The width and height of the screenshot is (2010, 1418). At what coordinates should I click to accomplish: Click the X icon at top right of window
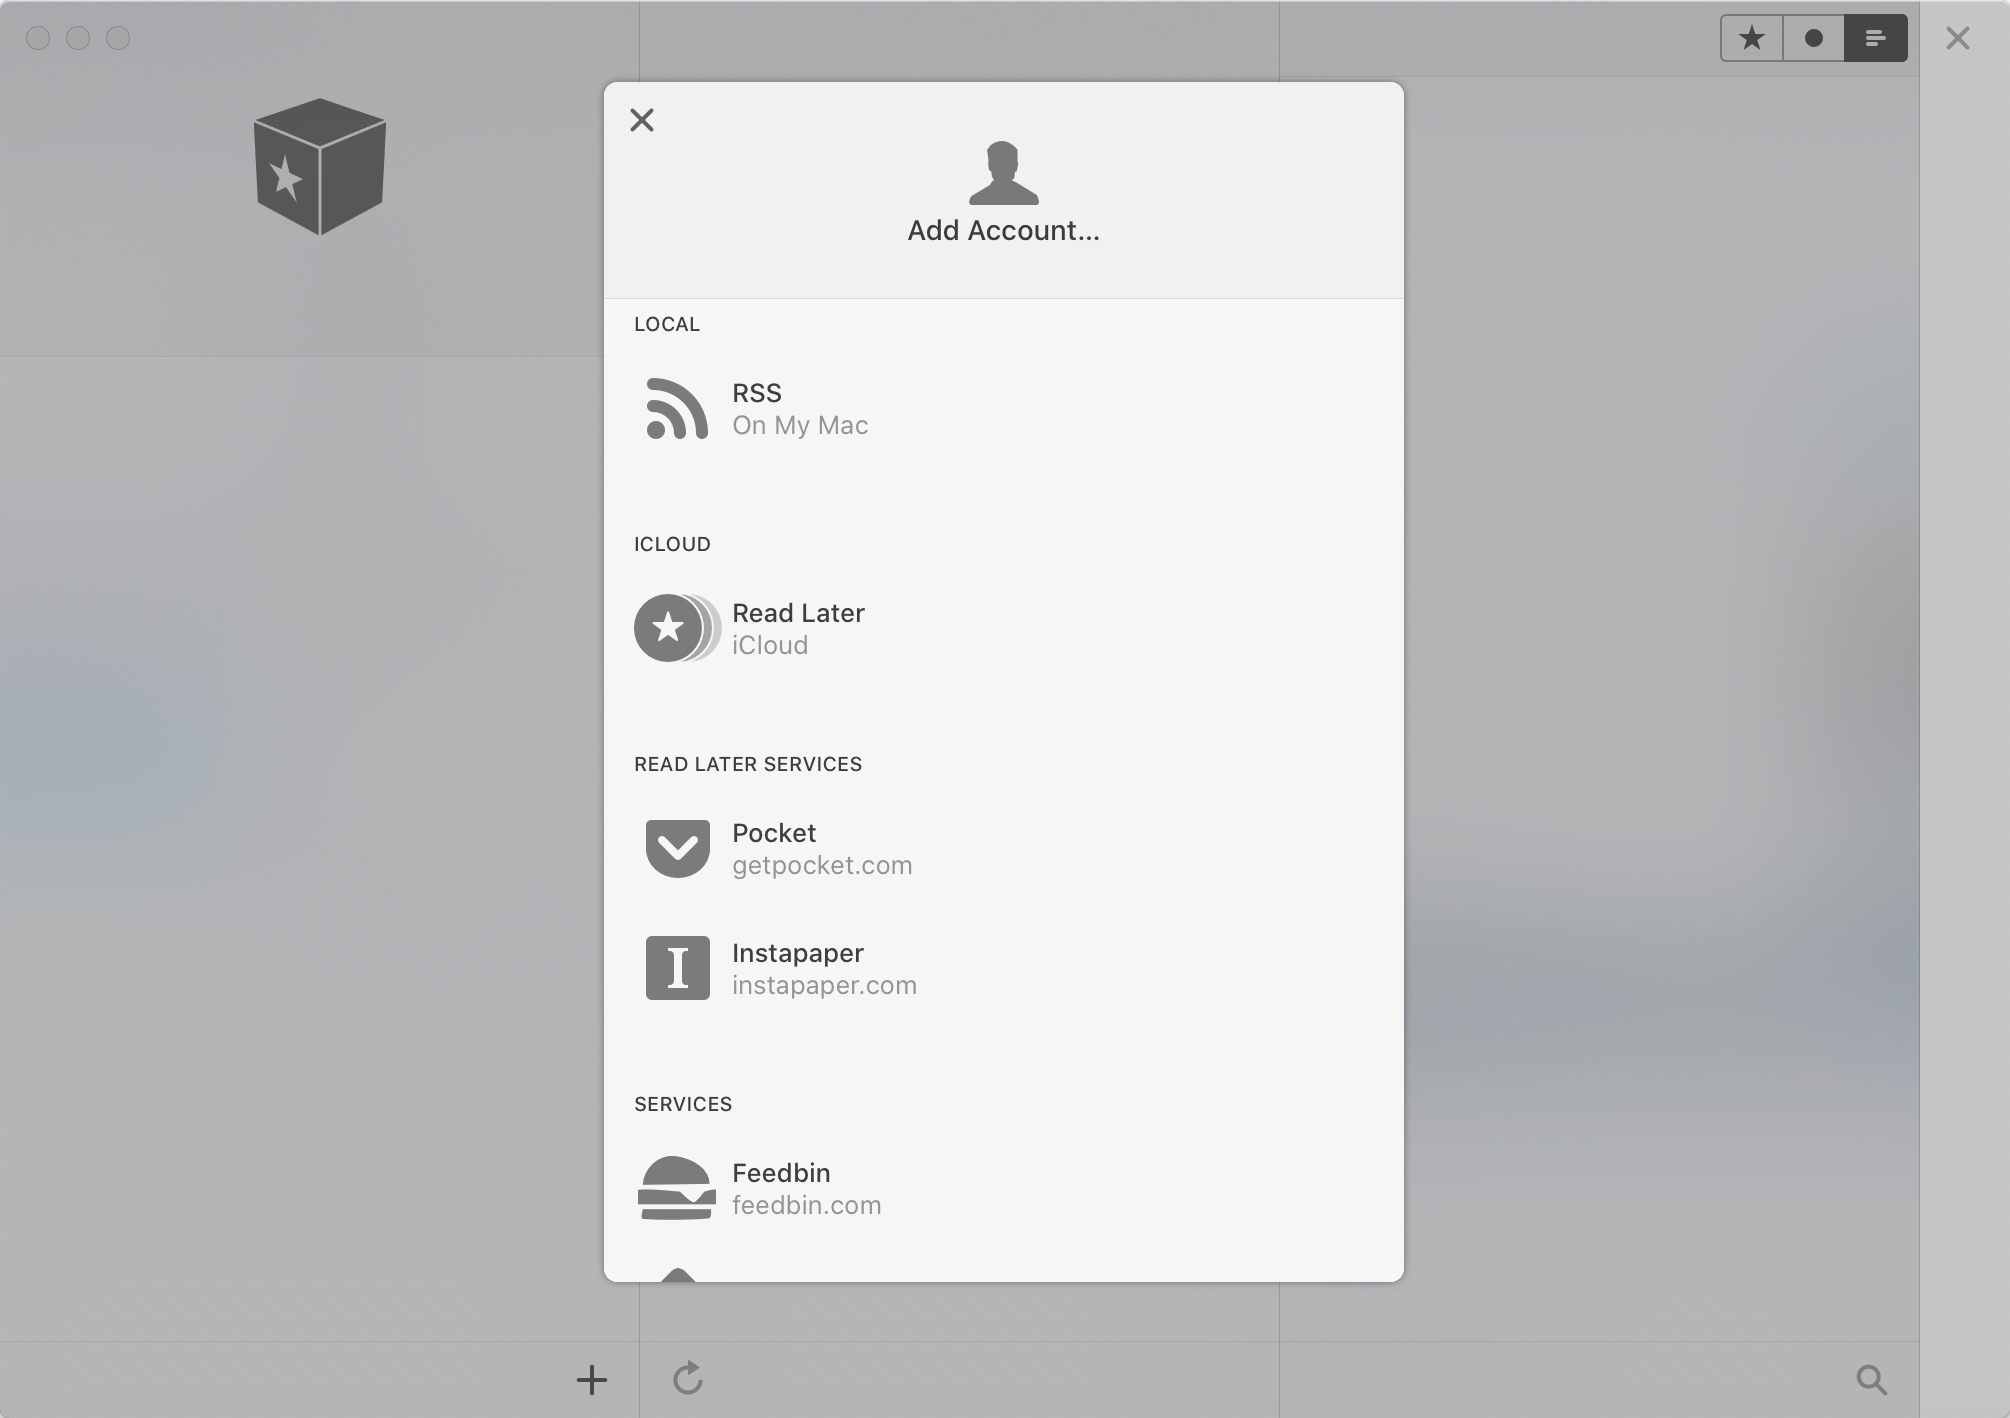point(1958,38)
